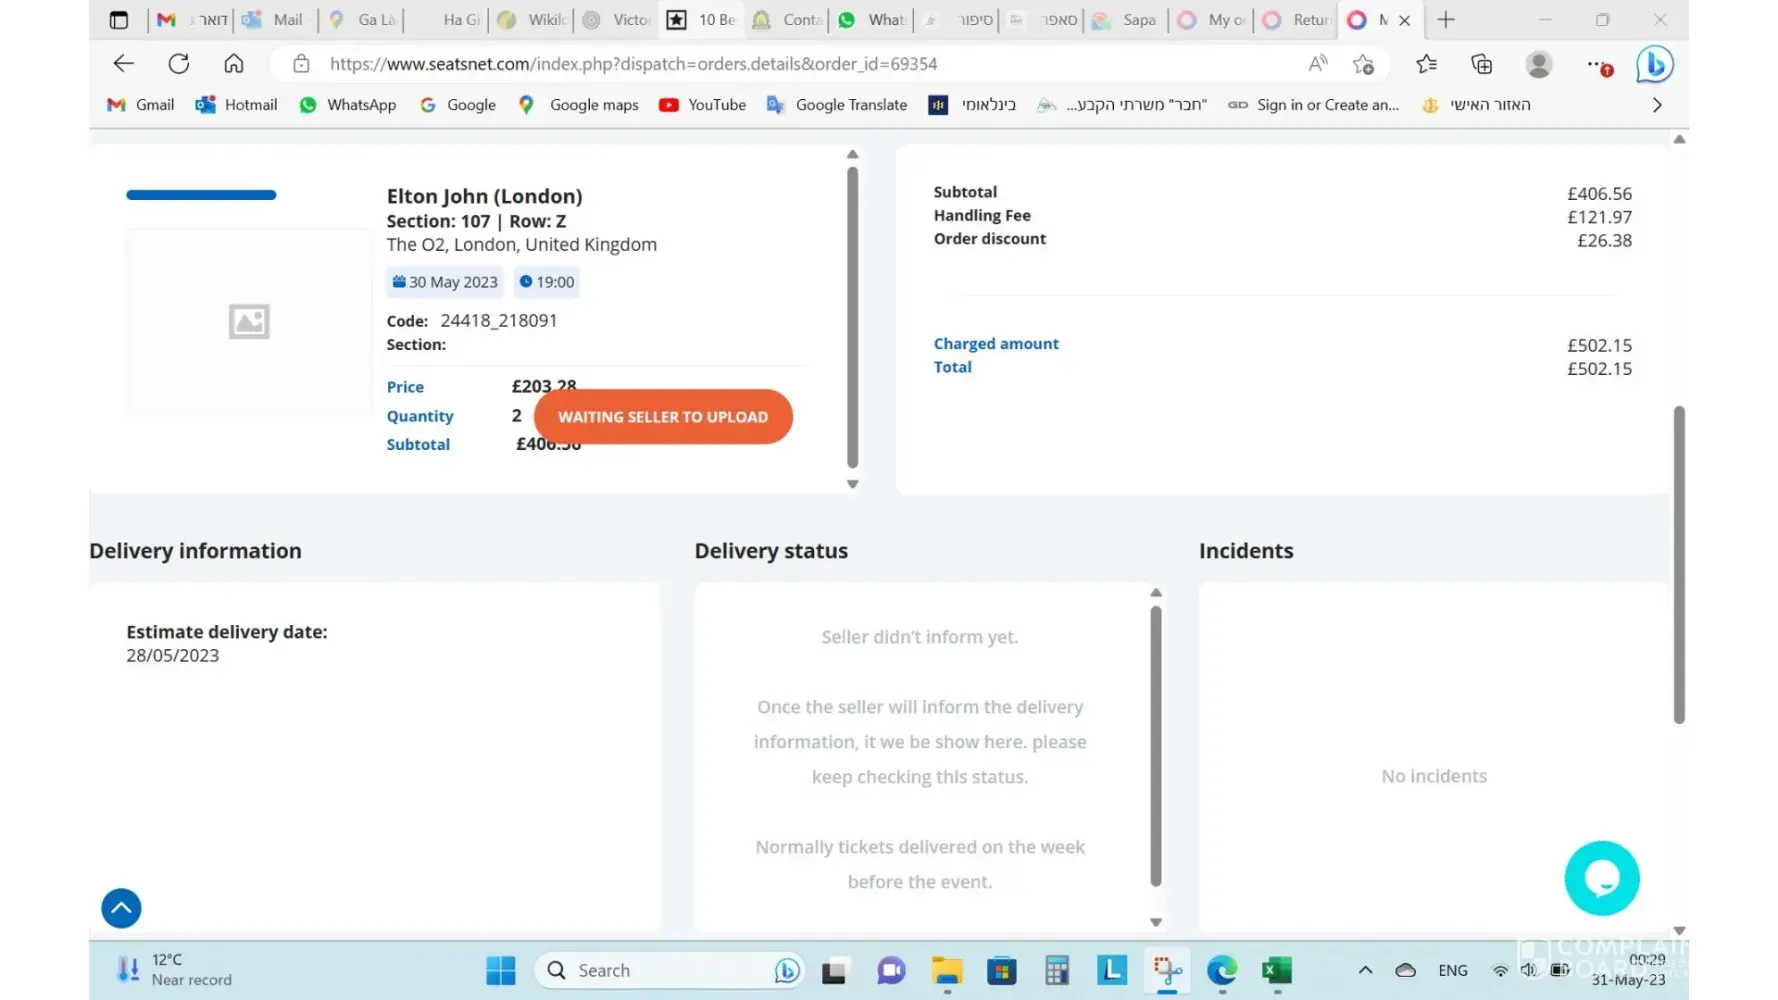Open Excel from the taskbar
The height and width of the screenshot is (1000, 1778).
[1277, 970]
